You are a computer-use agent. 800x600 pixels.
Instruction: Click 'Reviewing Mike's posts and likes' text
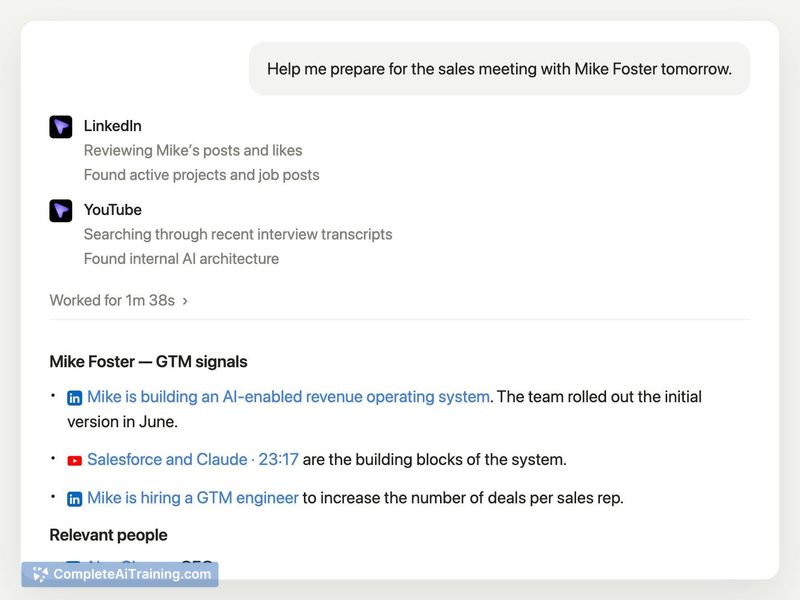pos(193,151)
